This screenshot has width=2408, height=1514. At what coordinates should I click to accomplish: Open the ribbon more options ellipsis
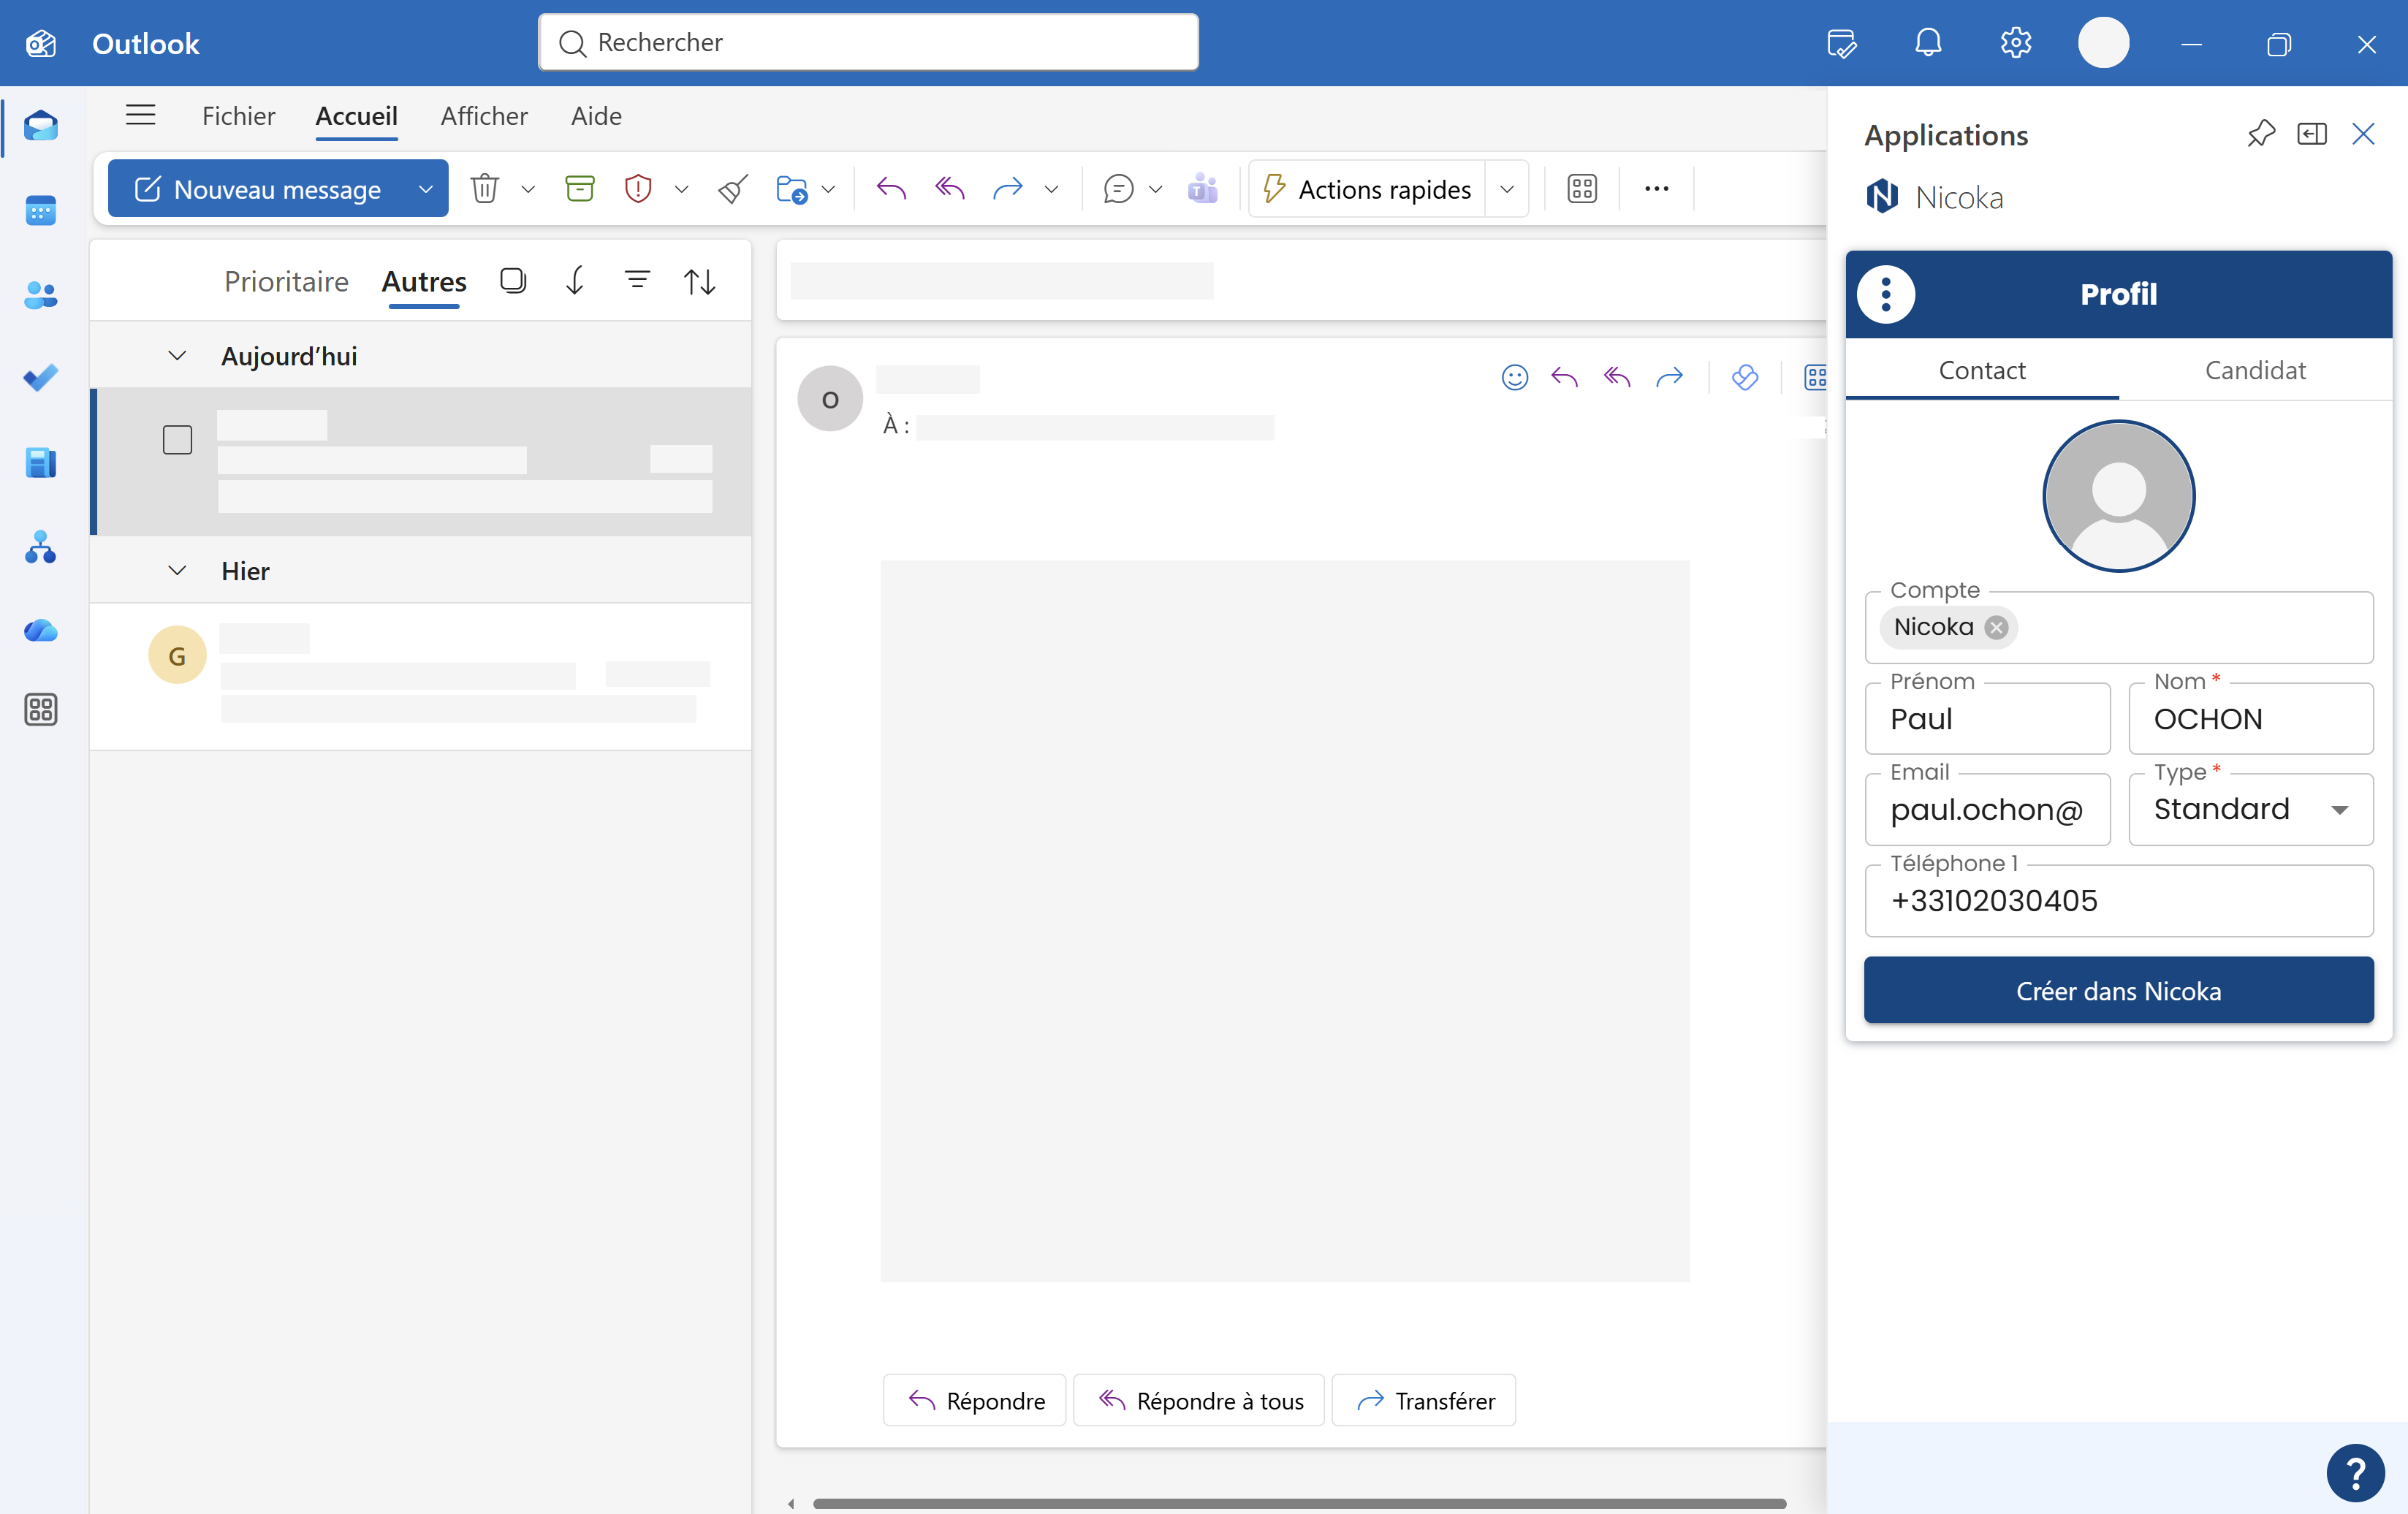click(1657, 189)
